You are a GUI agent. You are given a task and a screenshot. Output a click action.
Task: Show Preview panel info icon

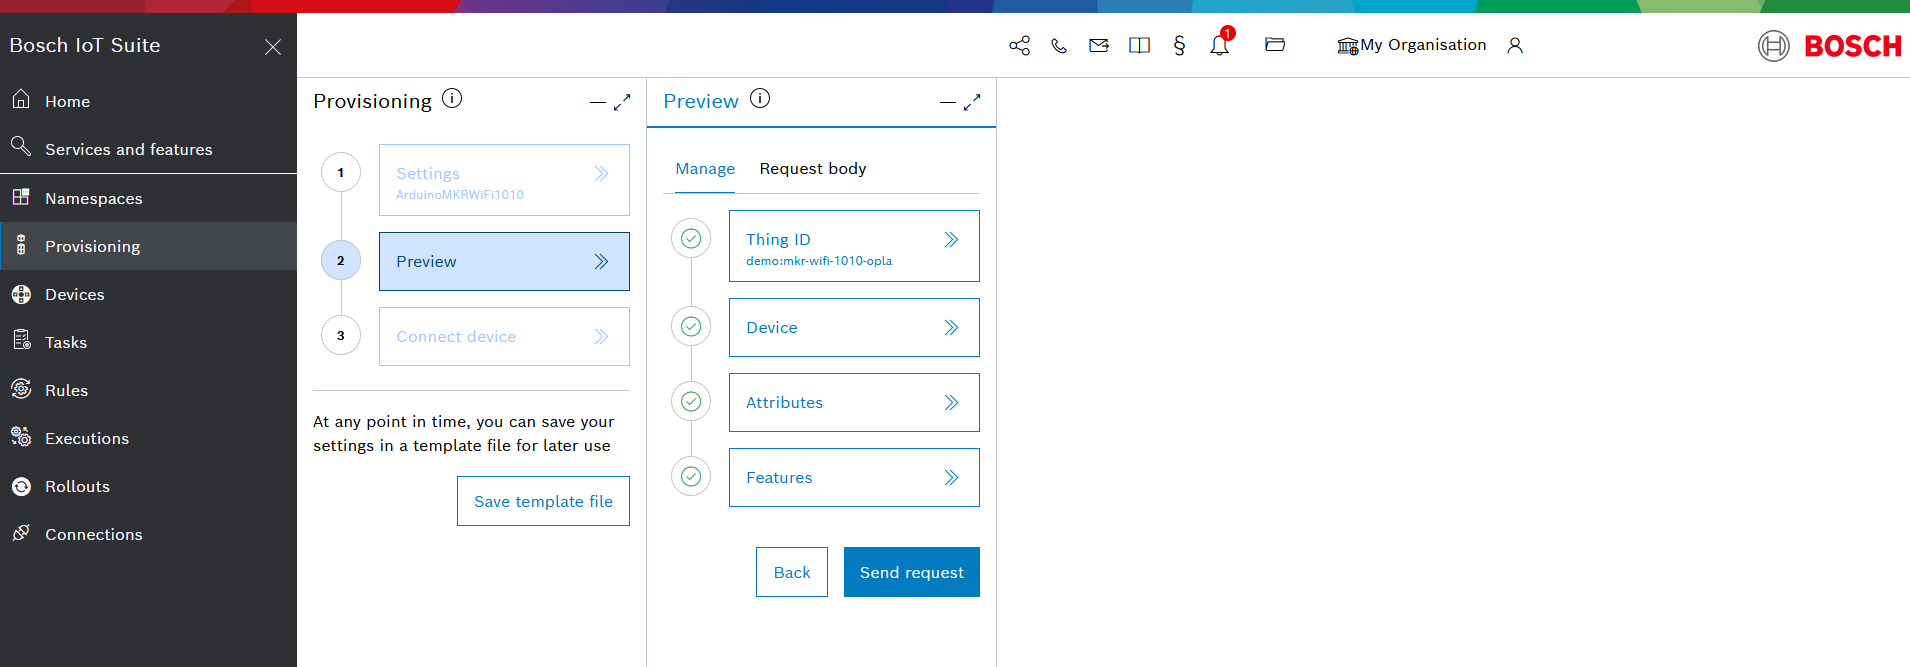click(x=760, y=98)
